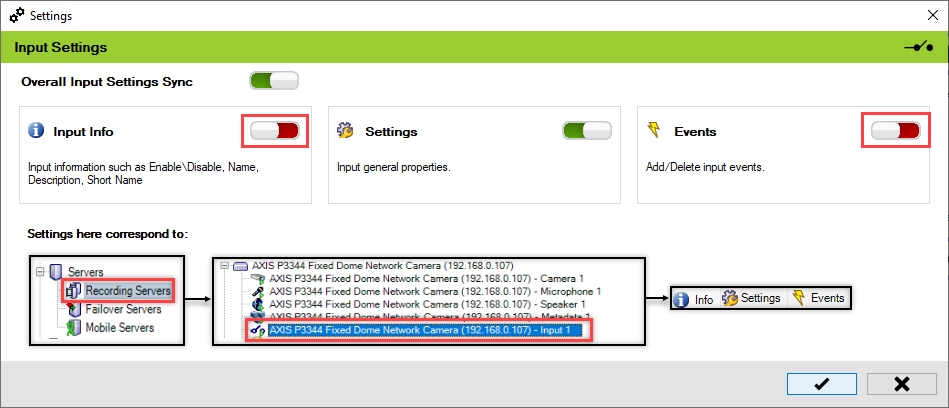Turn off the Settings toggle

pos(587,131)
